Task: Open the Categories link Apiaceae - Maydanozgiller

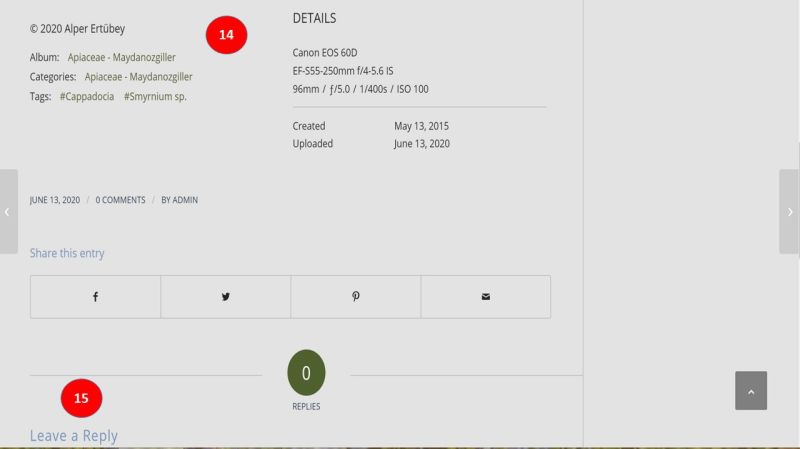Action: [138, 76]
